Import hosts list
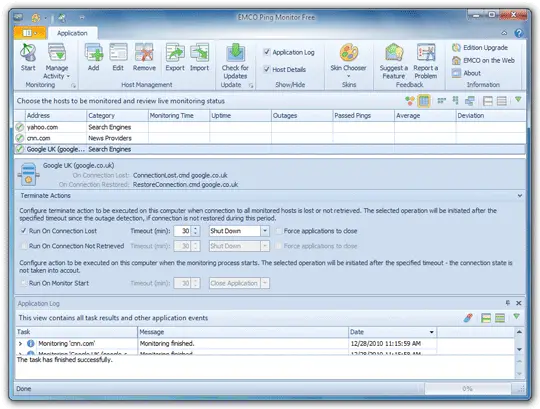The height and width of the screenshot is (409, 540). 199,57
